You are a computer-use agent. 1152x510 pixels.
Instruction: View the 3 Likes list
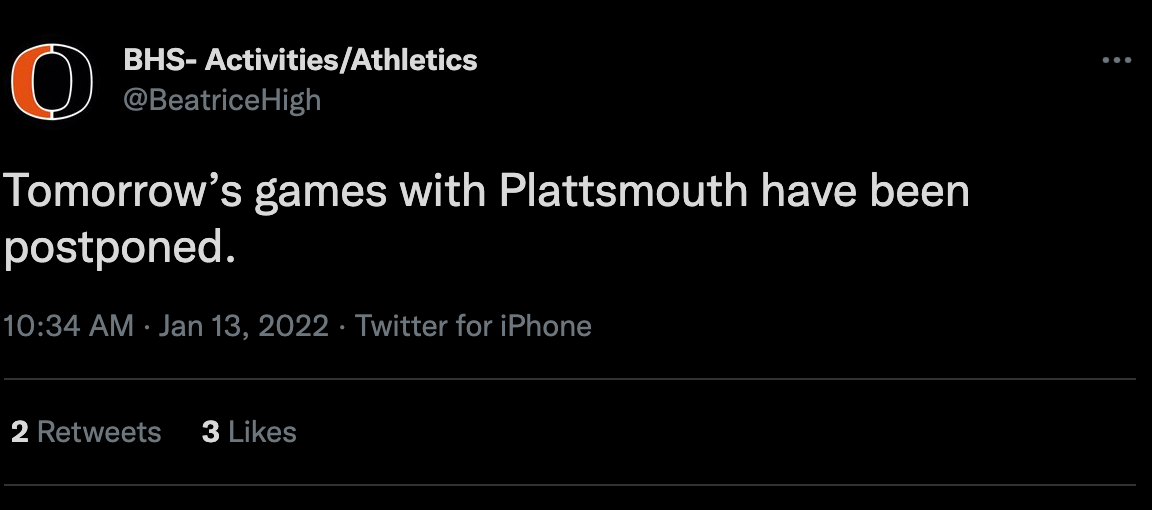[249, 432]
